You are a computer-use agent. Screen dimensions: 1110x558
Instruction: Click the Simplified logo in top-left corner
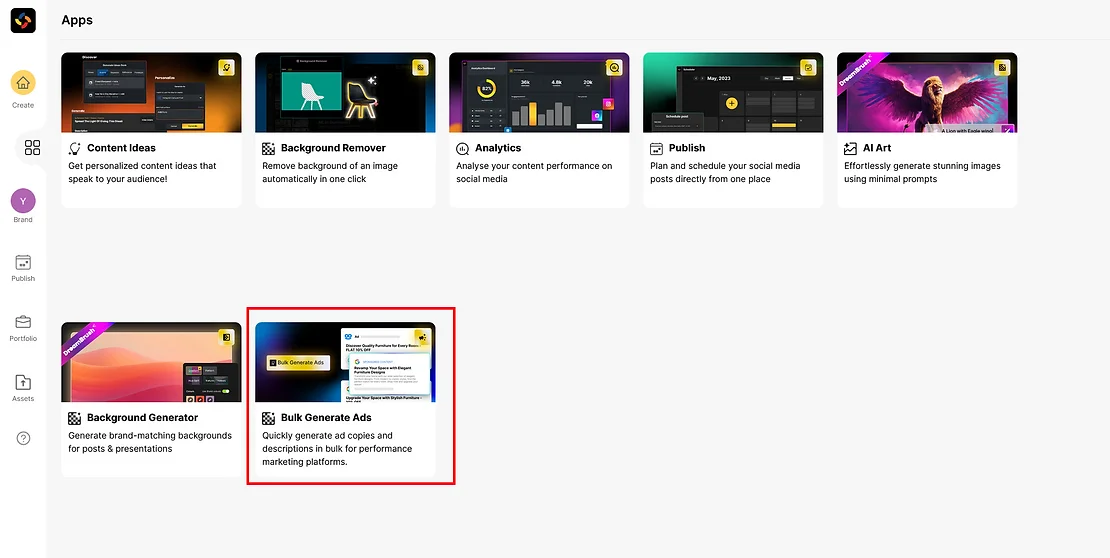coord(23,21)
